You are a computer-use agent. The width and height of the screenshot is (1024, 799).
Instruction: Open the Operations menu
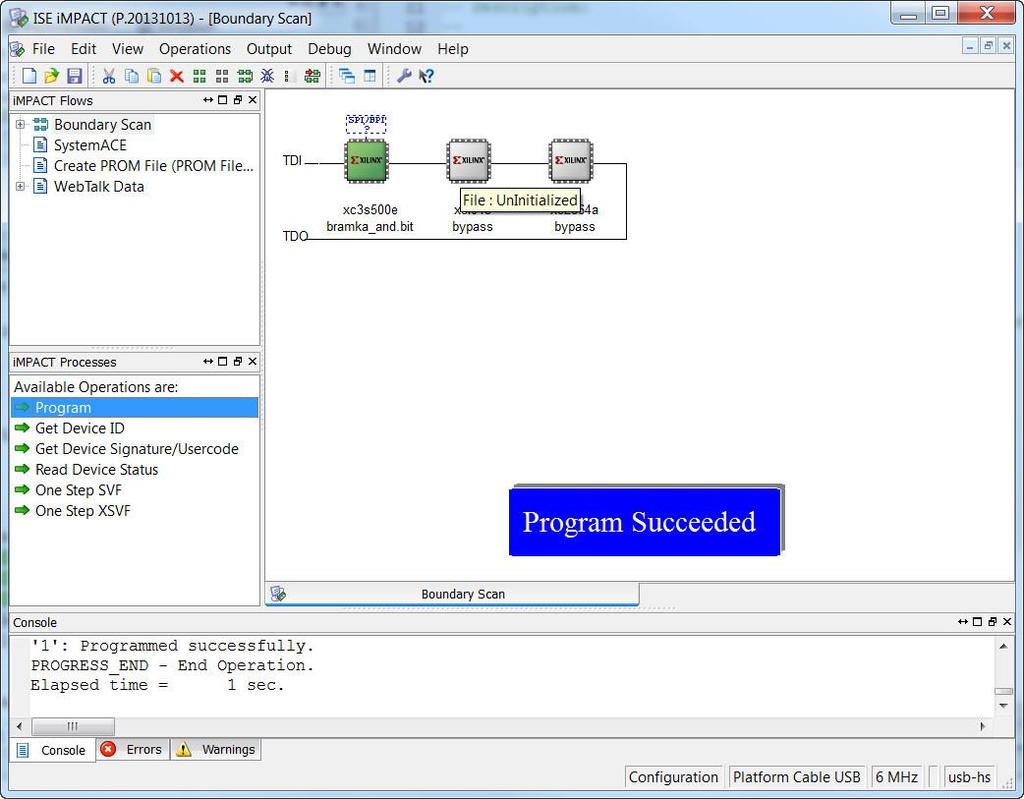click(x=195, y=49)
